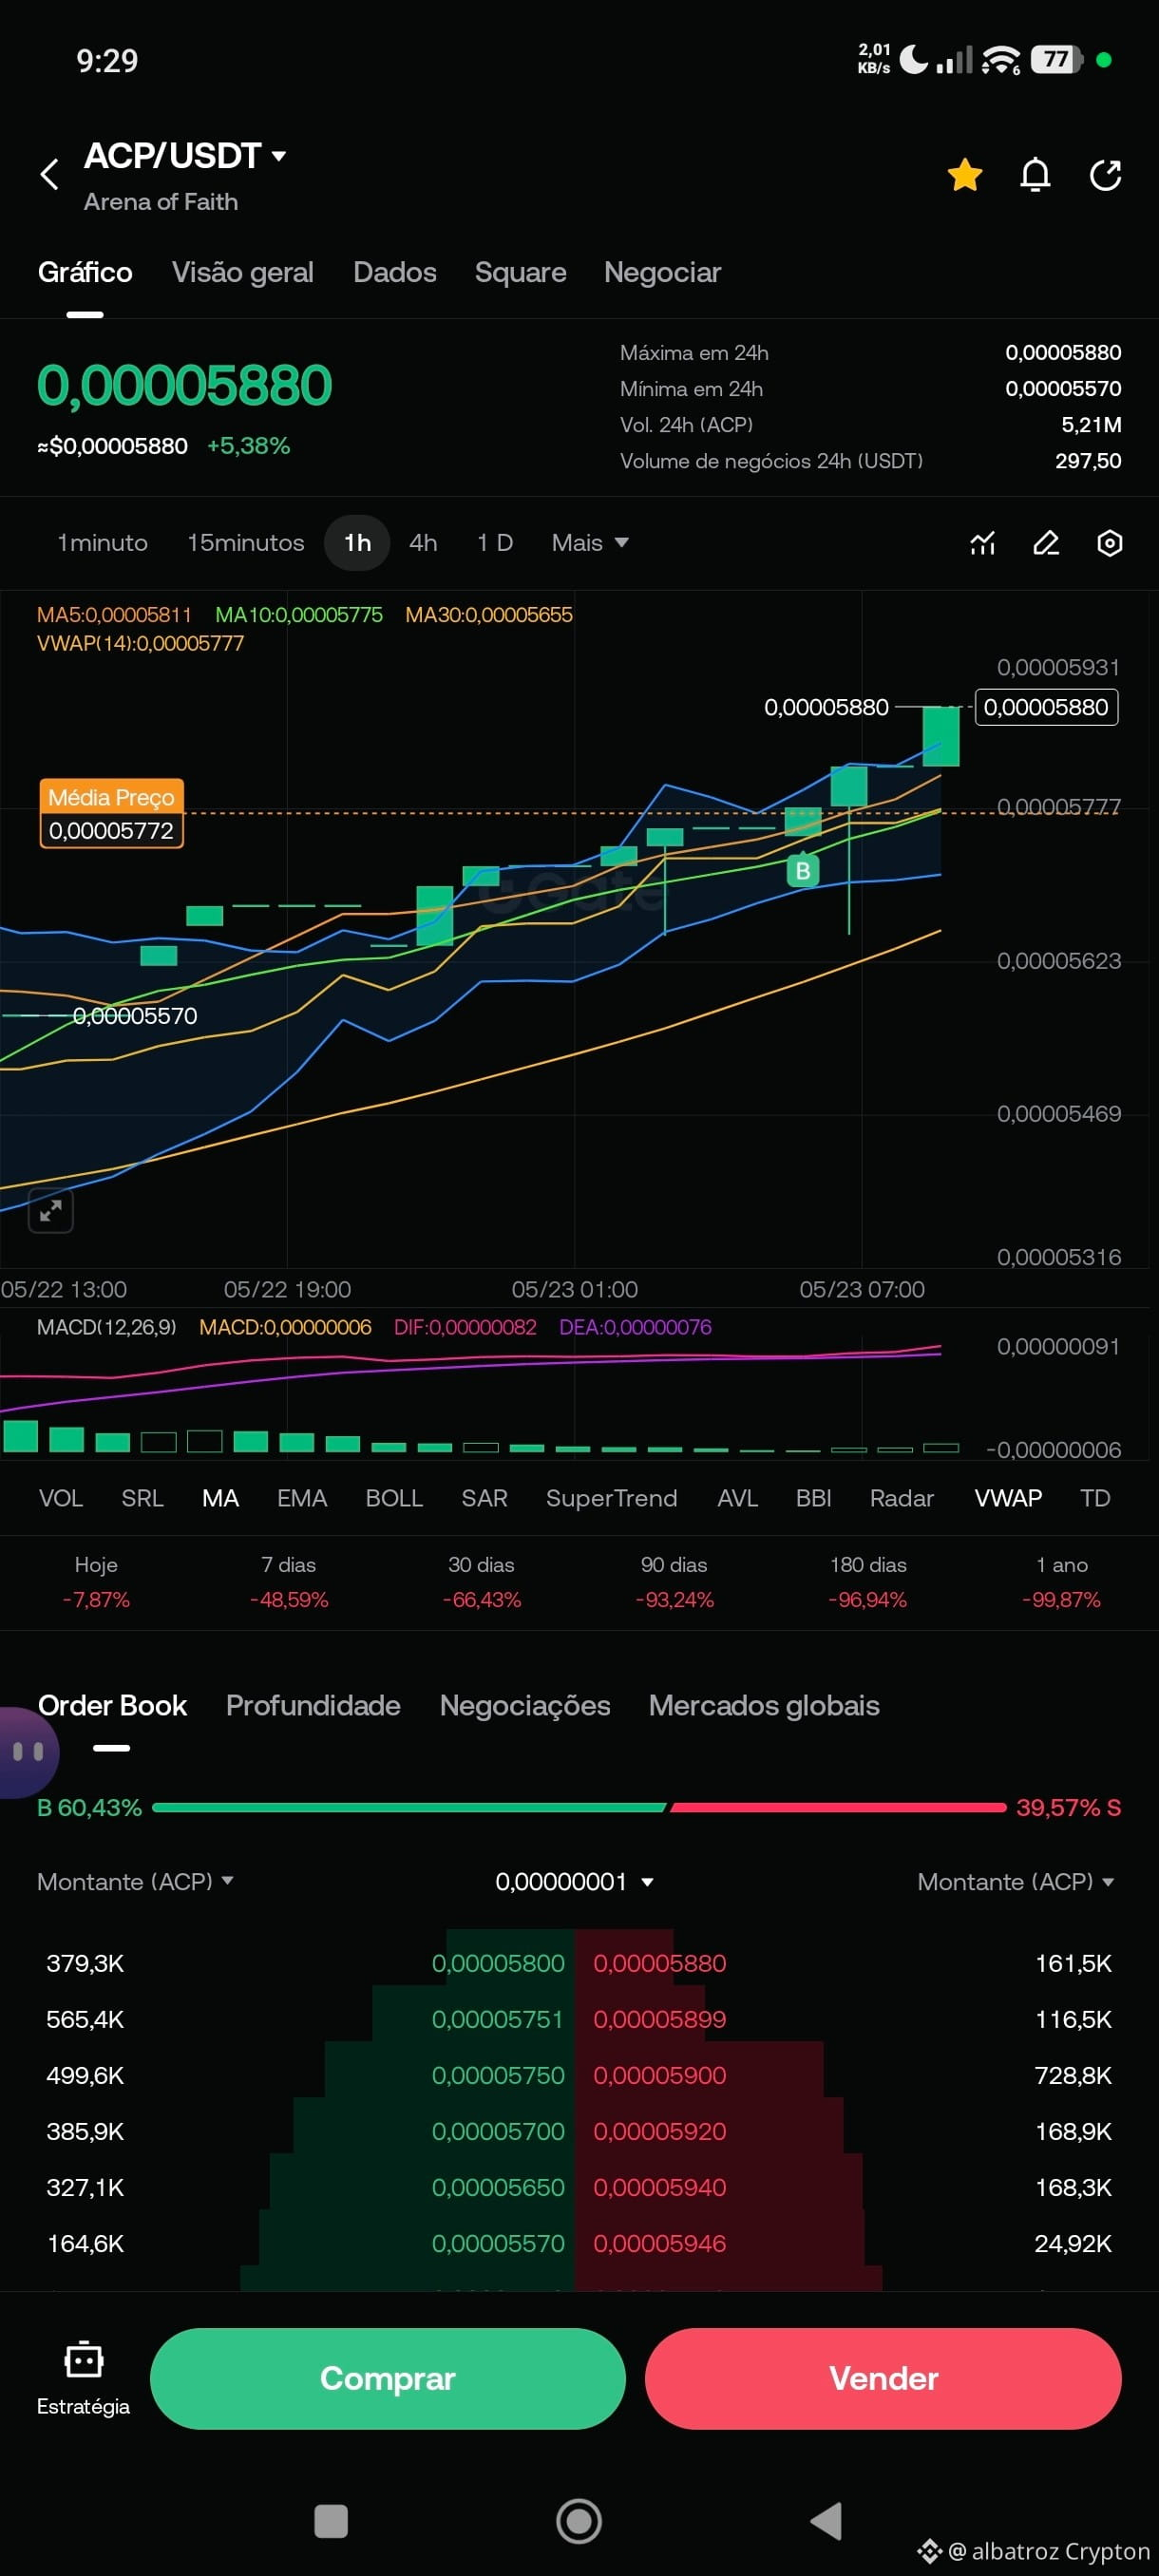Switch to Visão geral tab
Screen dimensions: 1159x2576
pos(242,272)
